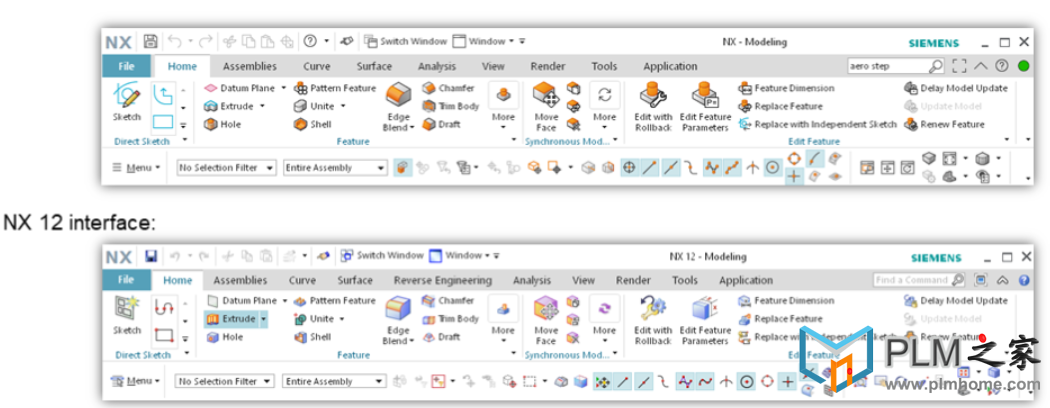The width and height of the screenshot is (1050, 408).
Task: Open the Application tab in the NX 12 window
Action: [745, 280]
